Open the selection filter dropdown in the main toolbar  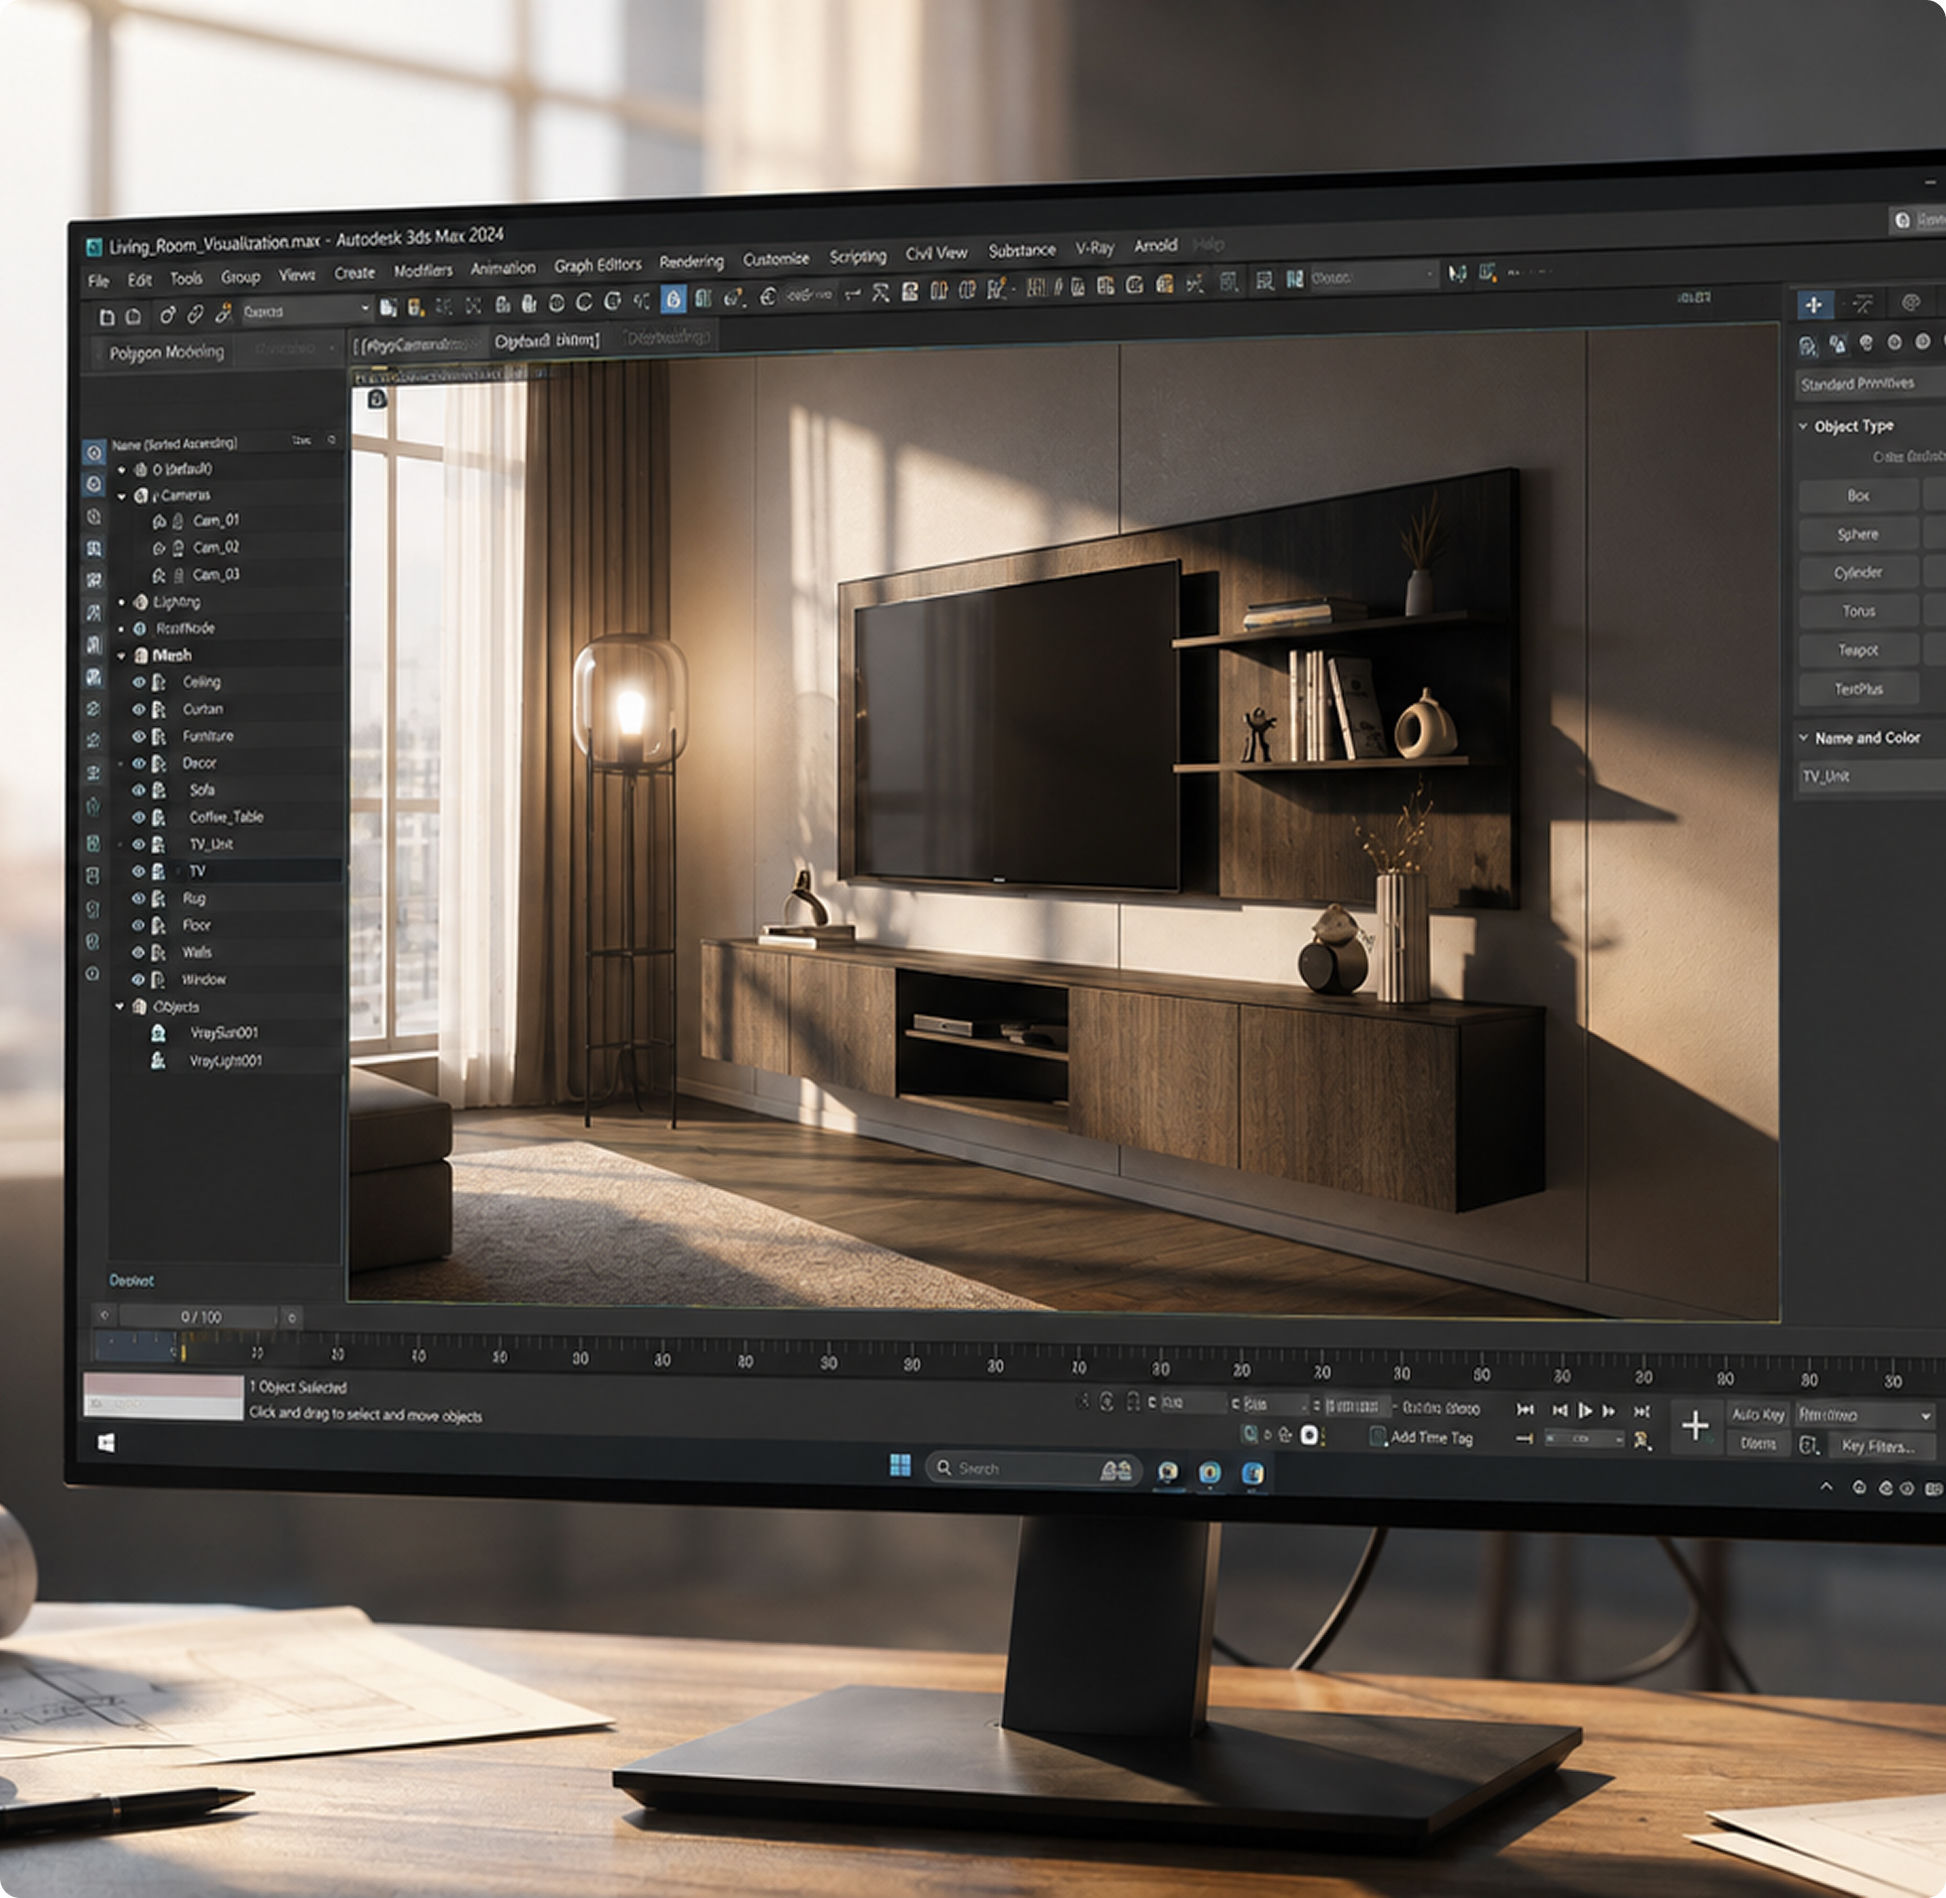click(x=306, y=310)
